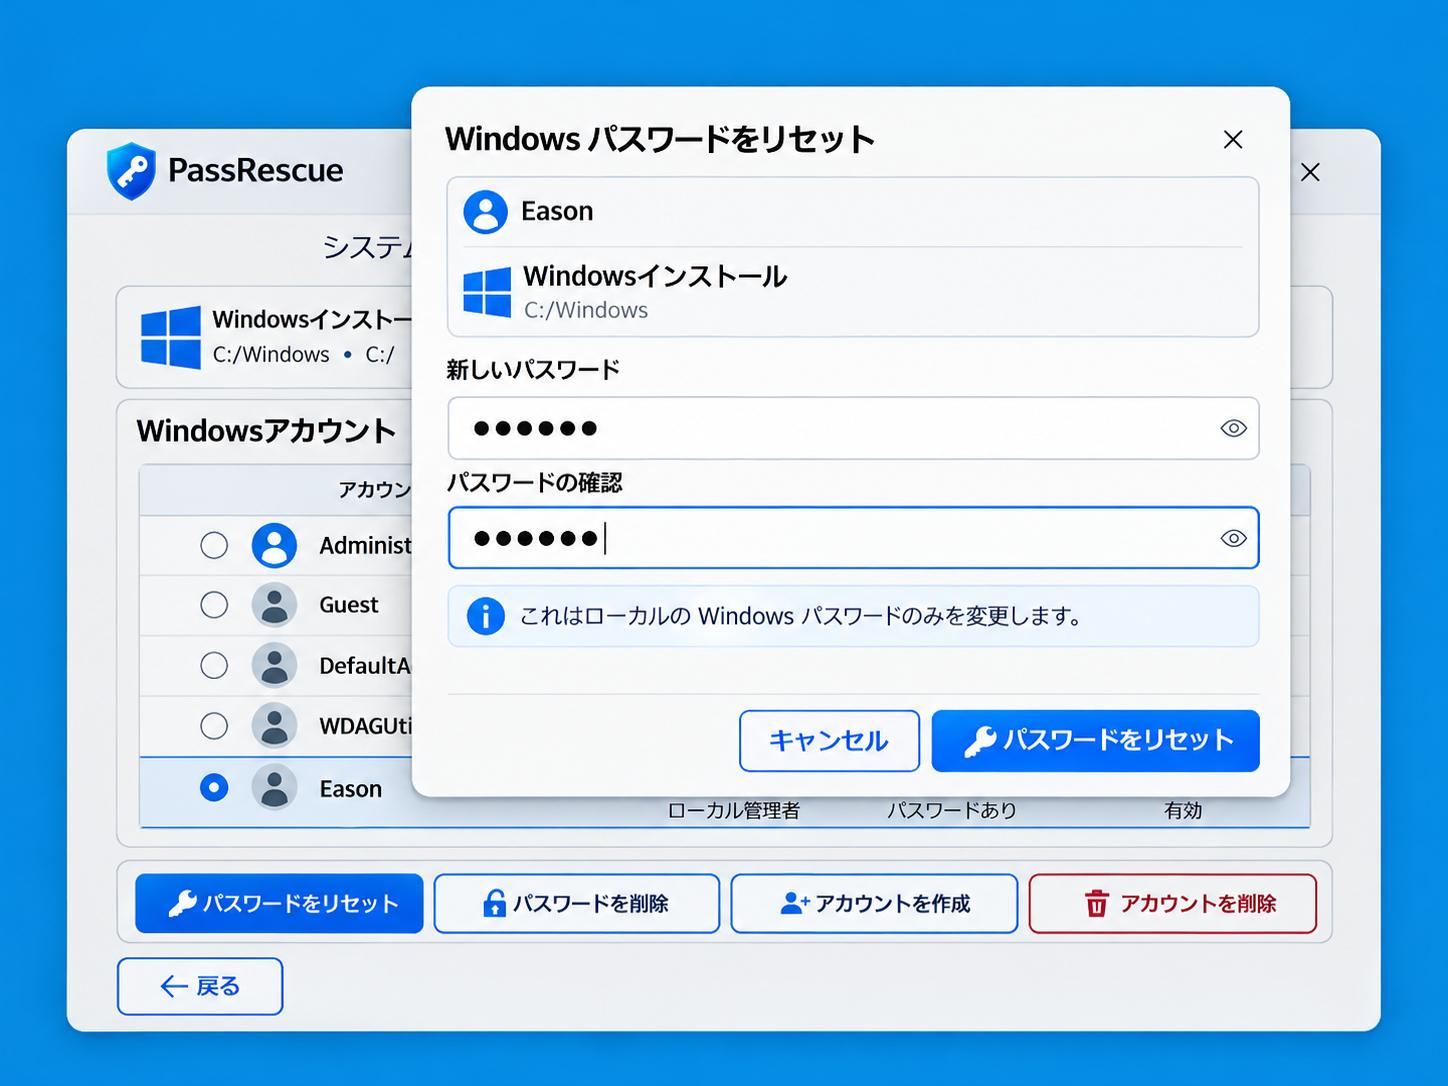This screenshot has height=1086, width=1448.
Task: Click the Windows logo in reset dialog
Action: (x=487, y=292)
